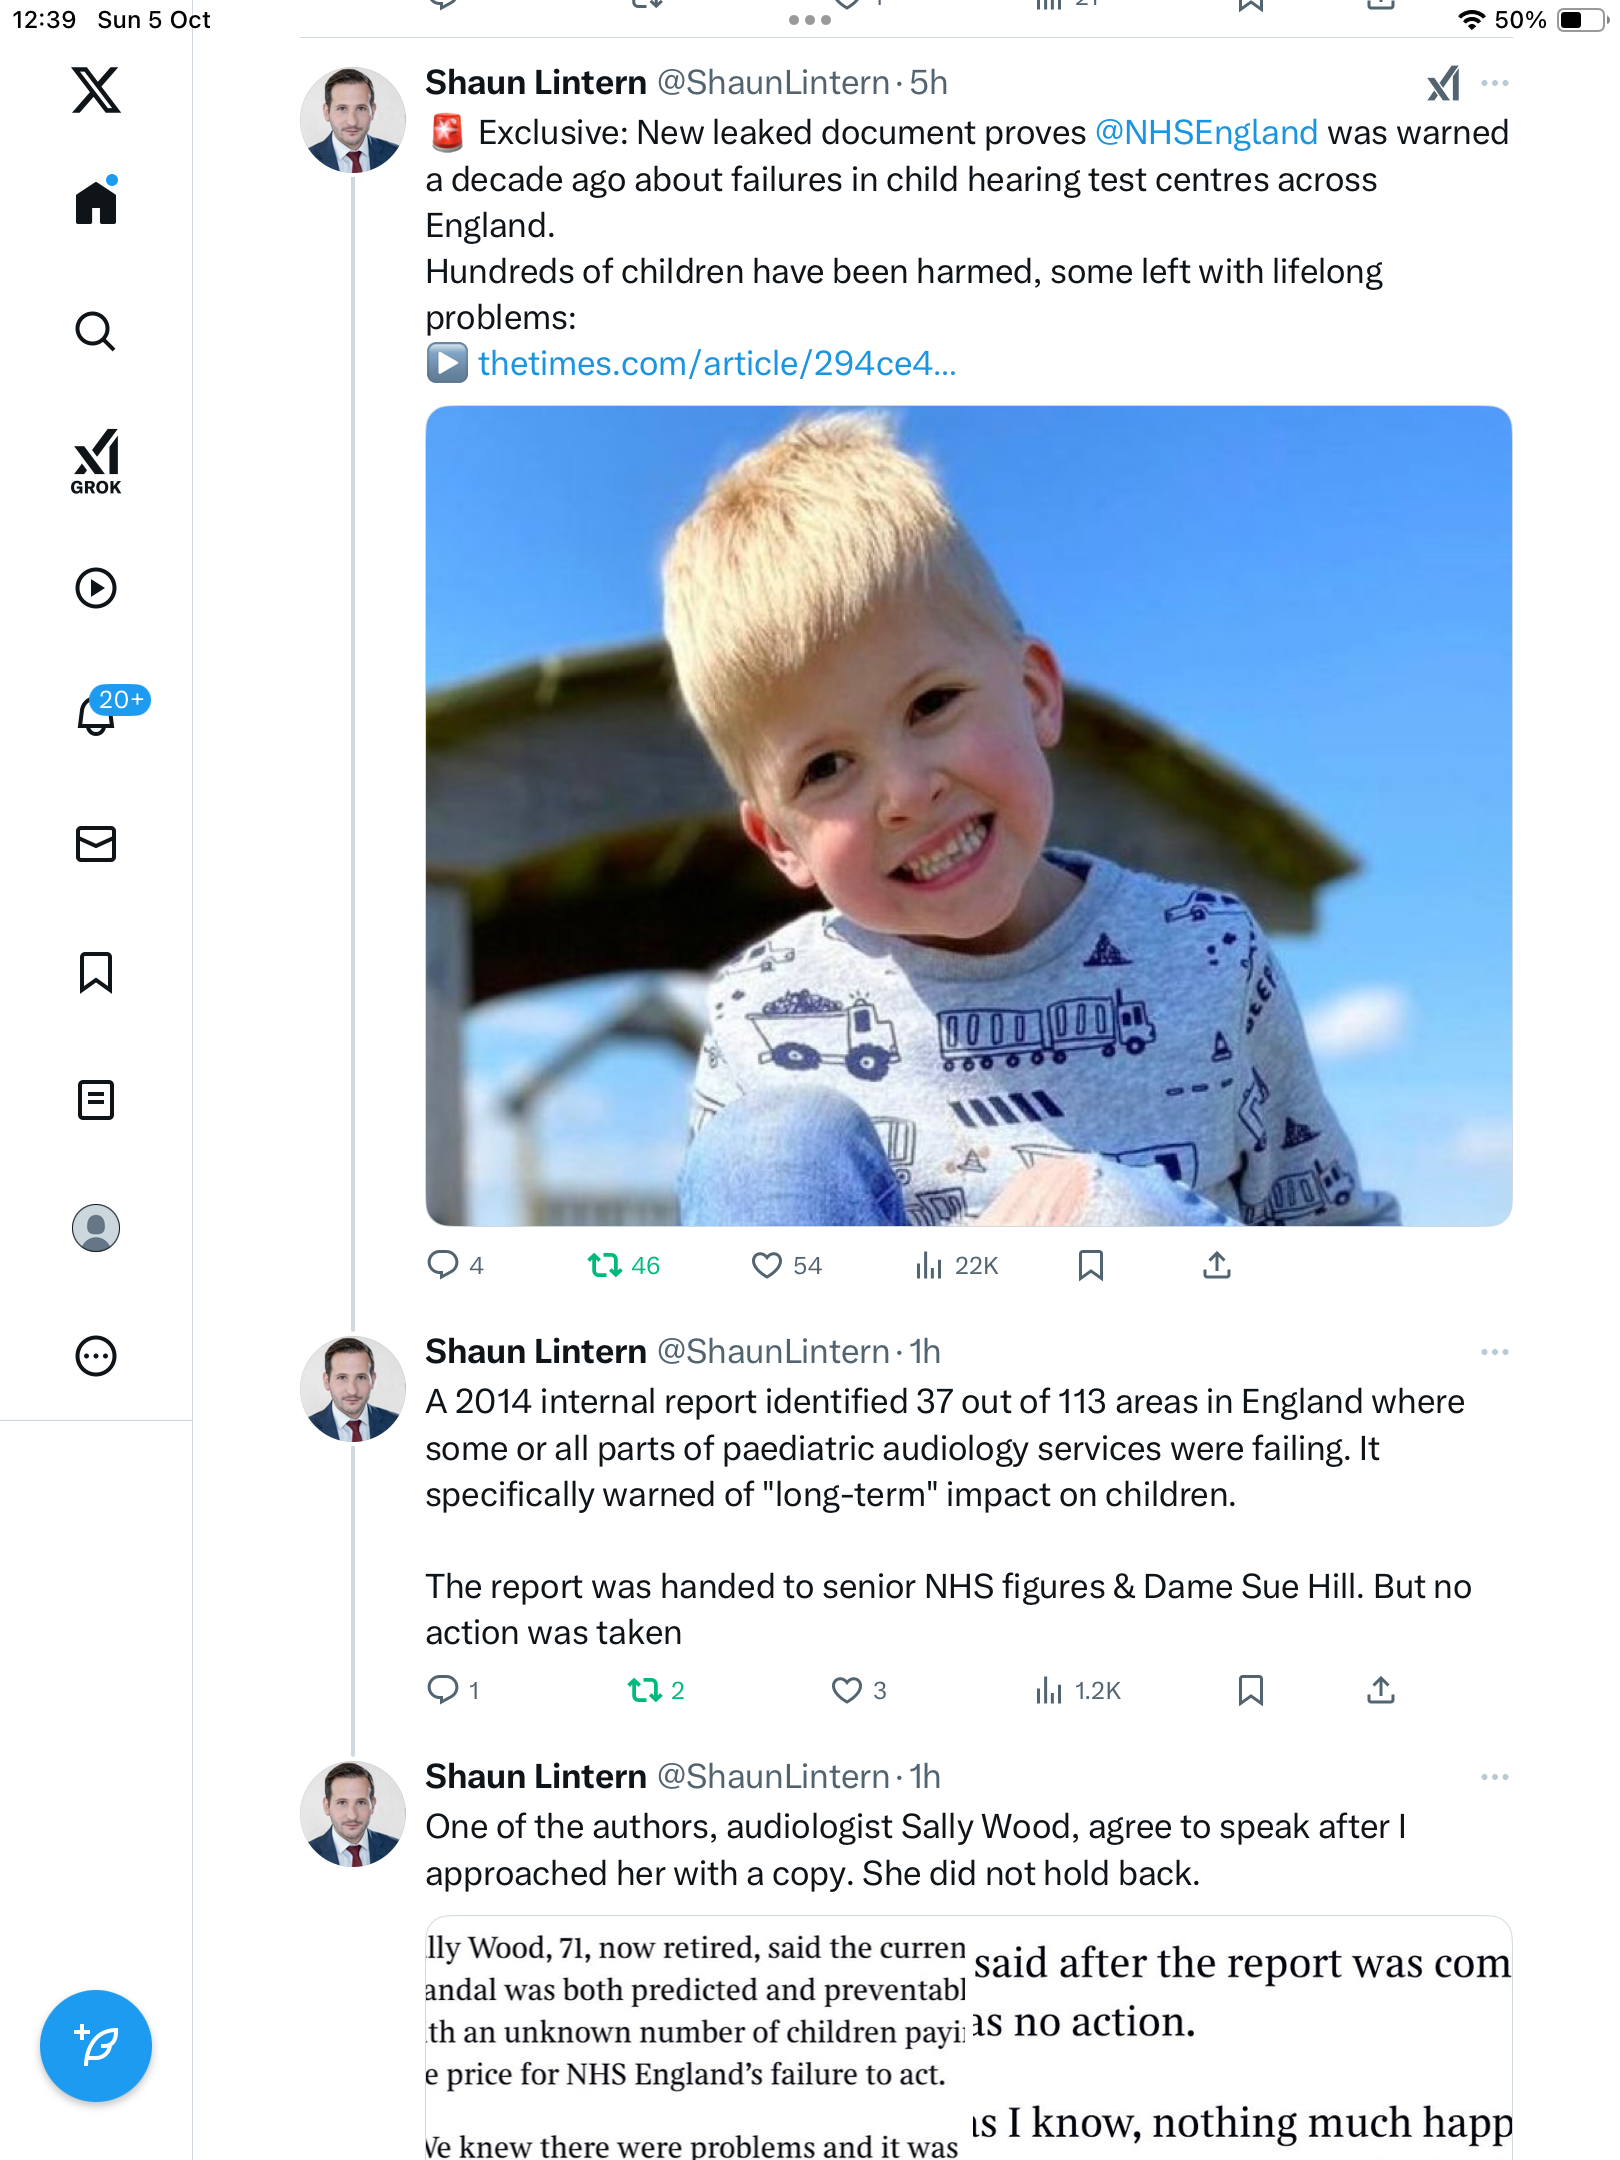The image size is (1620, 2160).
Task: Toggle repost on the post with 46 reposts
Action: tap(605, 1266)
